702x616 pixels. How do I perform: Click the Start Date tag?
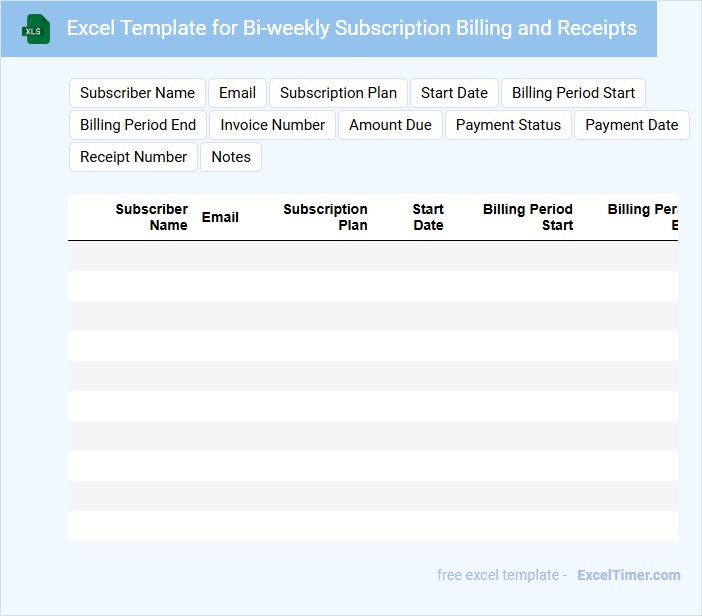[454, 93]
